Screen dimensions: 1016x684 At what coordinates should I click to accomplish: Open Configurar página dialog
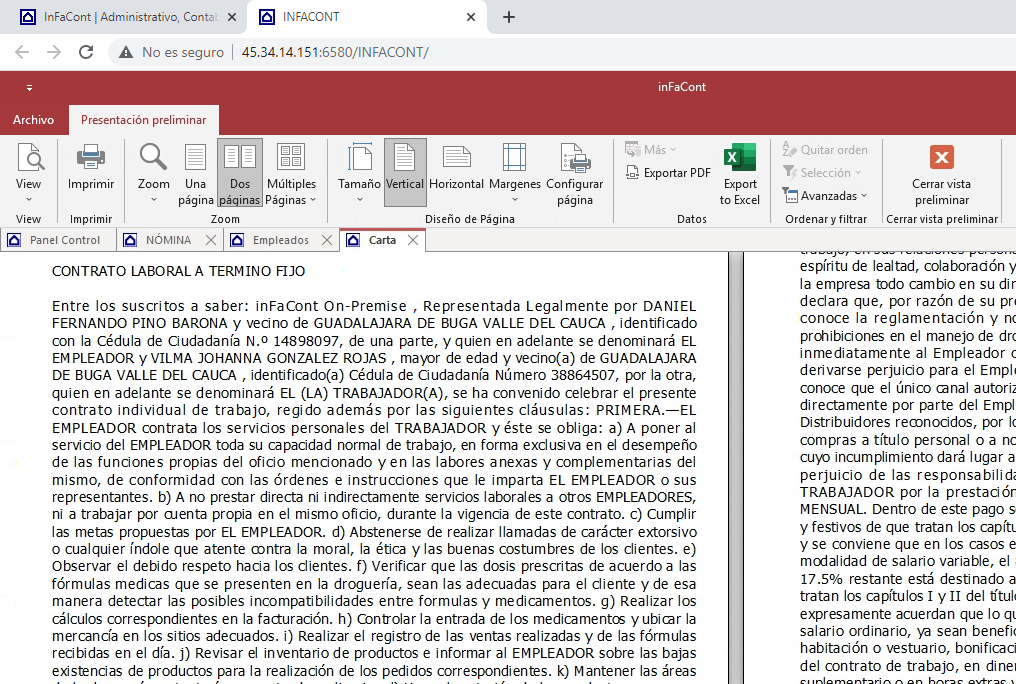click(x=575, y=172)
